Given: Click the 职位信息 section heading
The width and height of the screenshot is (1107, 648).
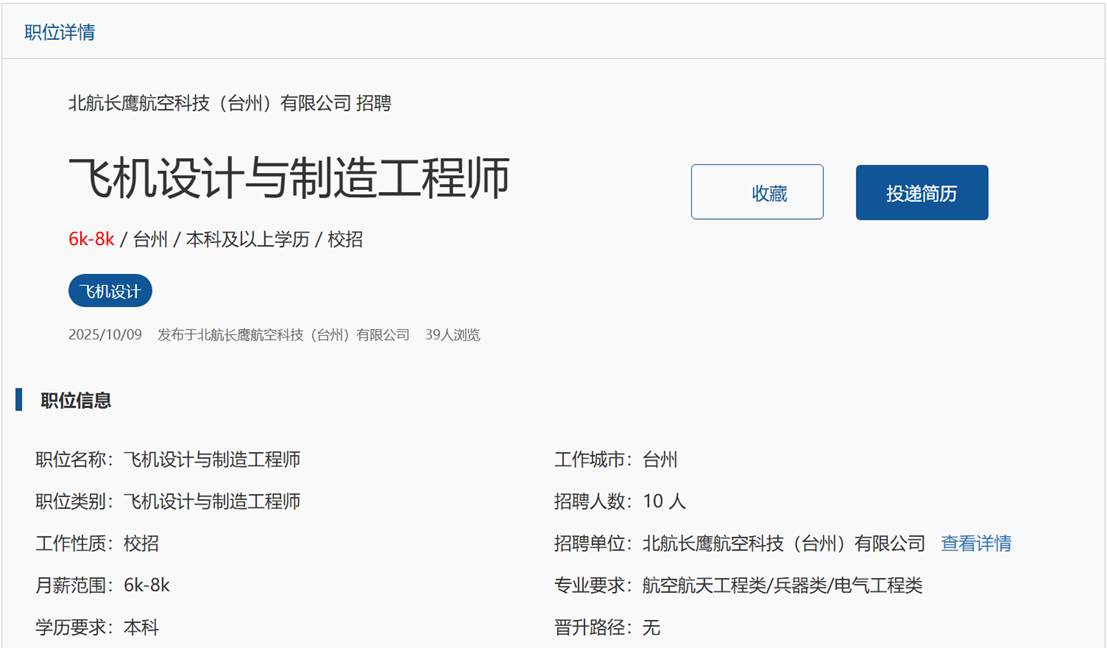Looking at the screenshot, I should click(76, 401).
